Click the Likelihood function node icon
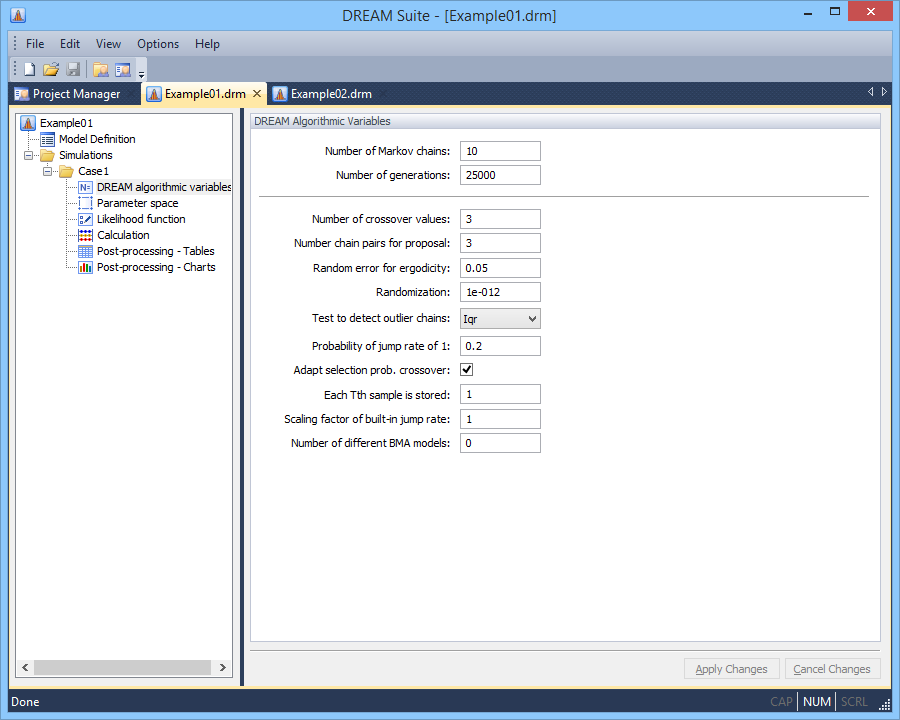900x720 pixels. click(x=85, y=219)
